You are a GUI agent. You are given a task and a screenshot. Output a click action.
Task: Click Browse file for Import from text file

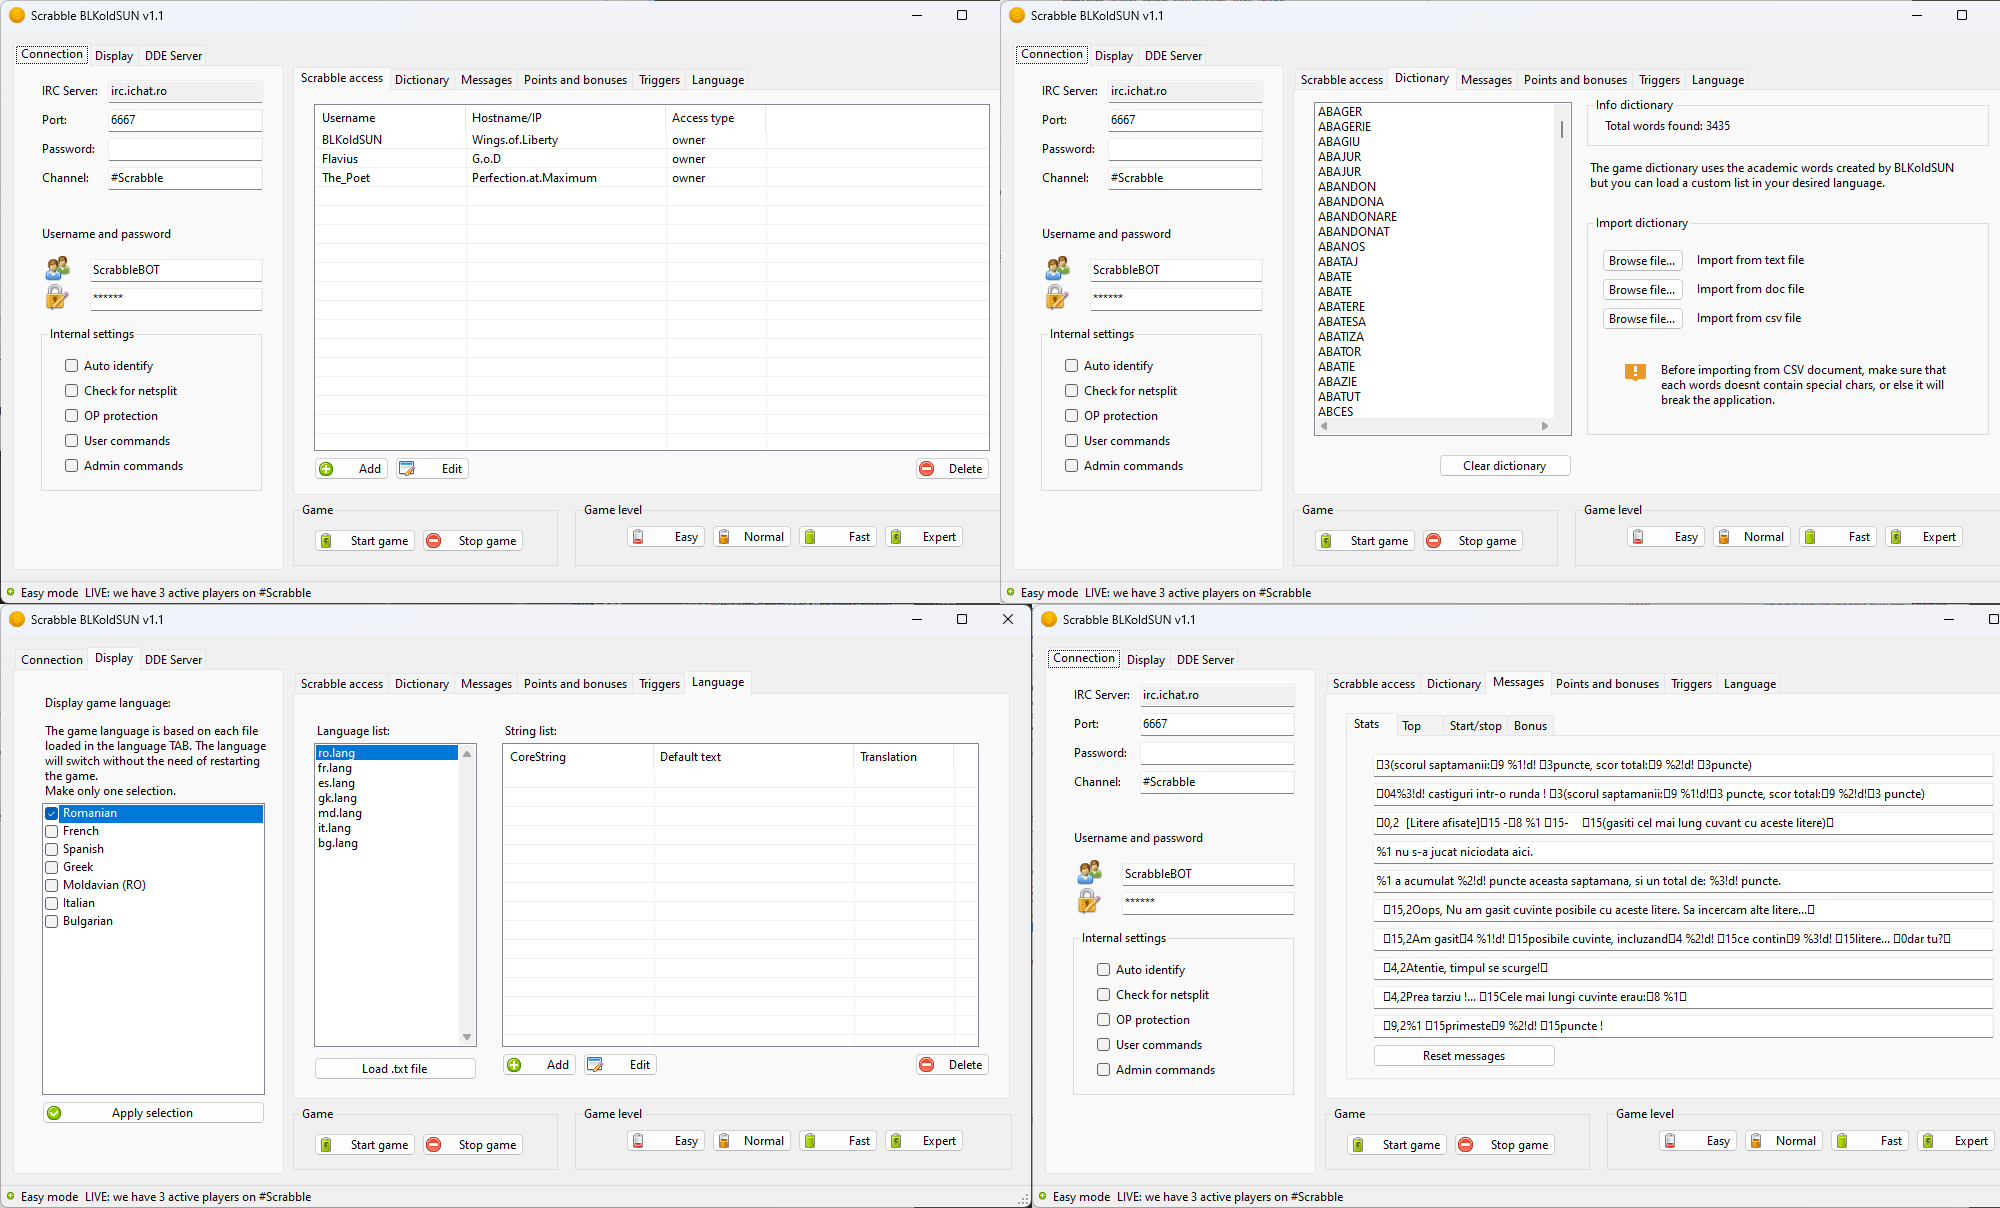pyautogui.click(x=1641, y=261)
